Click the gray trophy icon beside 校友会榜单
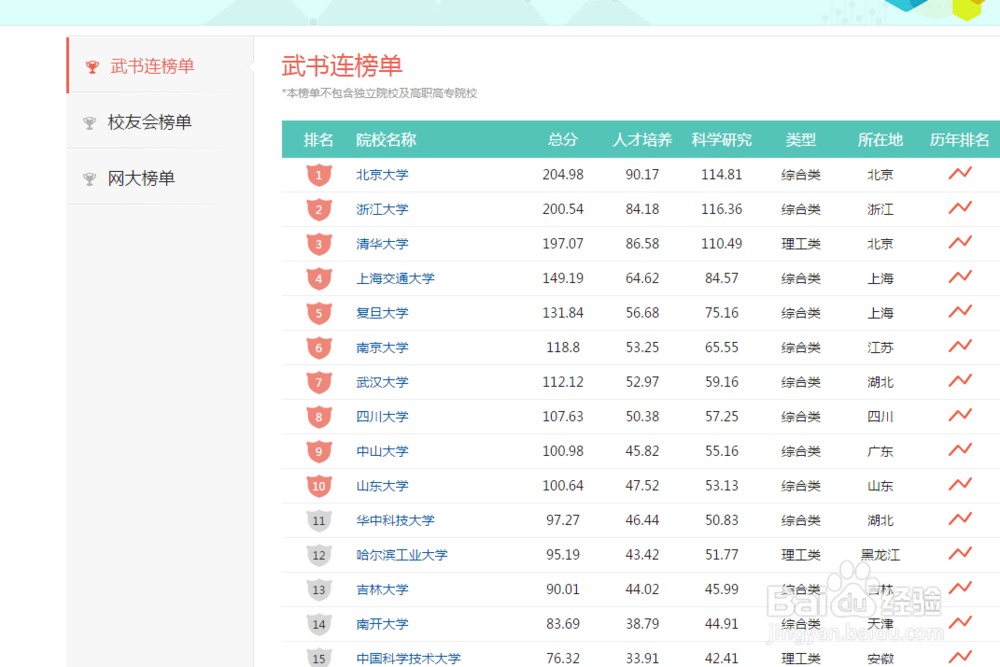Image resolution: width=1000 pixels, height=667 pixels. pyautogui.click(x=90, y=122)
